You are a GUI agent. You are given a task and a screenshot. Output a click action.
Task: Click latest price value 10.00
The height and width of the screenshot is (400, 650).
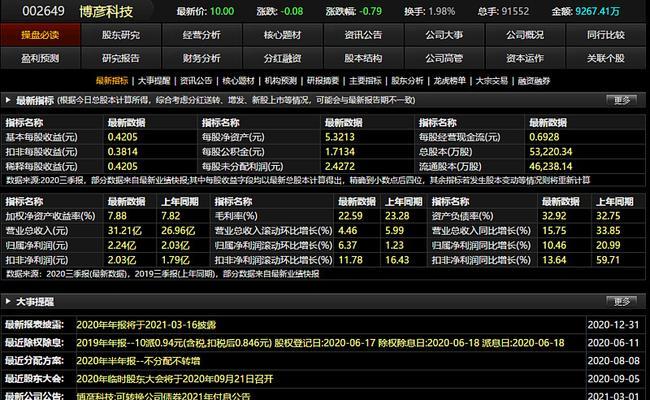point(222,11)
